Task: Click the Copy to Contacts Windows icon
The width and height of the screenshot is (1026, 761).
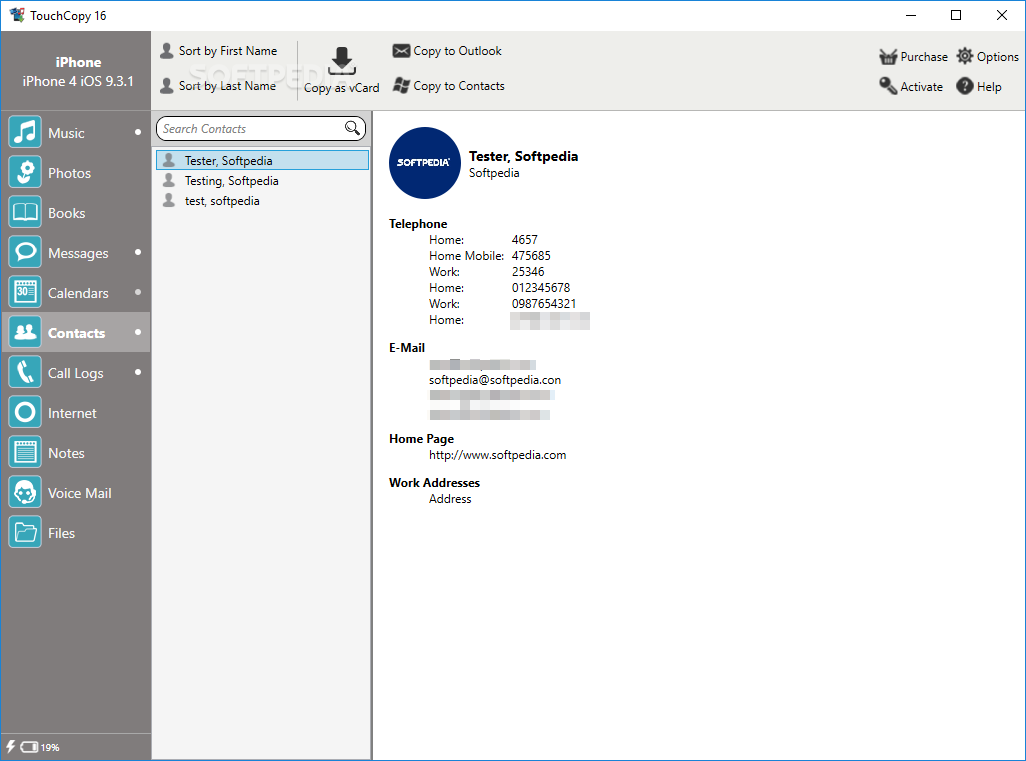Action: tap(401, 85)
